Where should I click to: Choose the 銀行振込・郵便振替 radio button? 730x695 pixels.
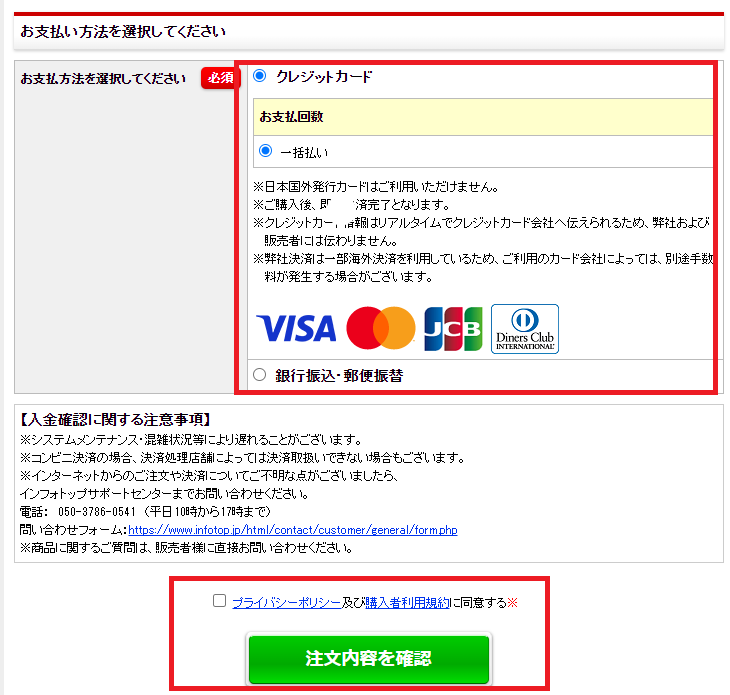[x=259, y=374]
